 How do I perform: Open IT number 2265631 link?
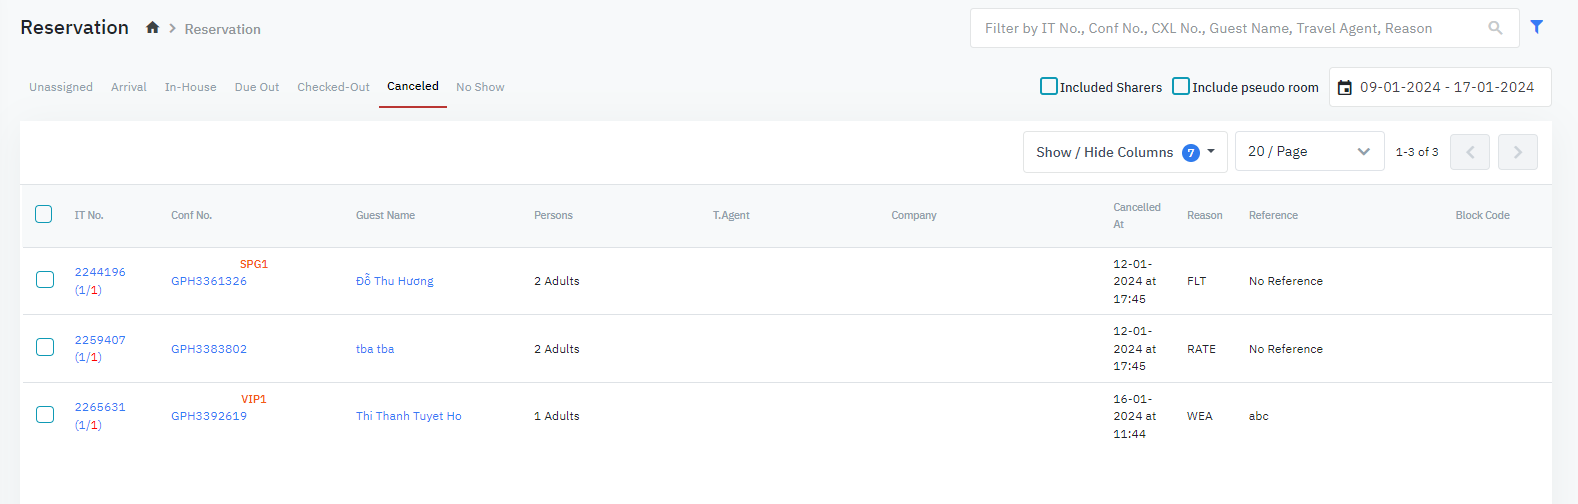[100, 407]
